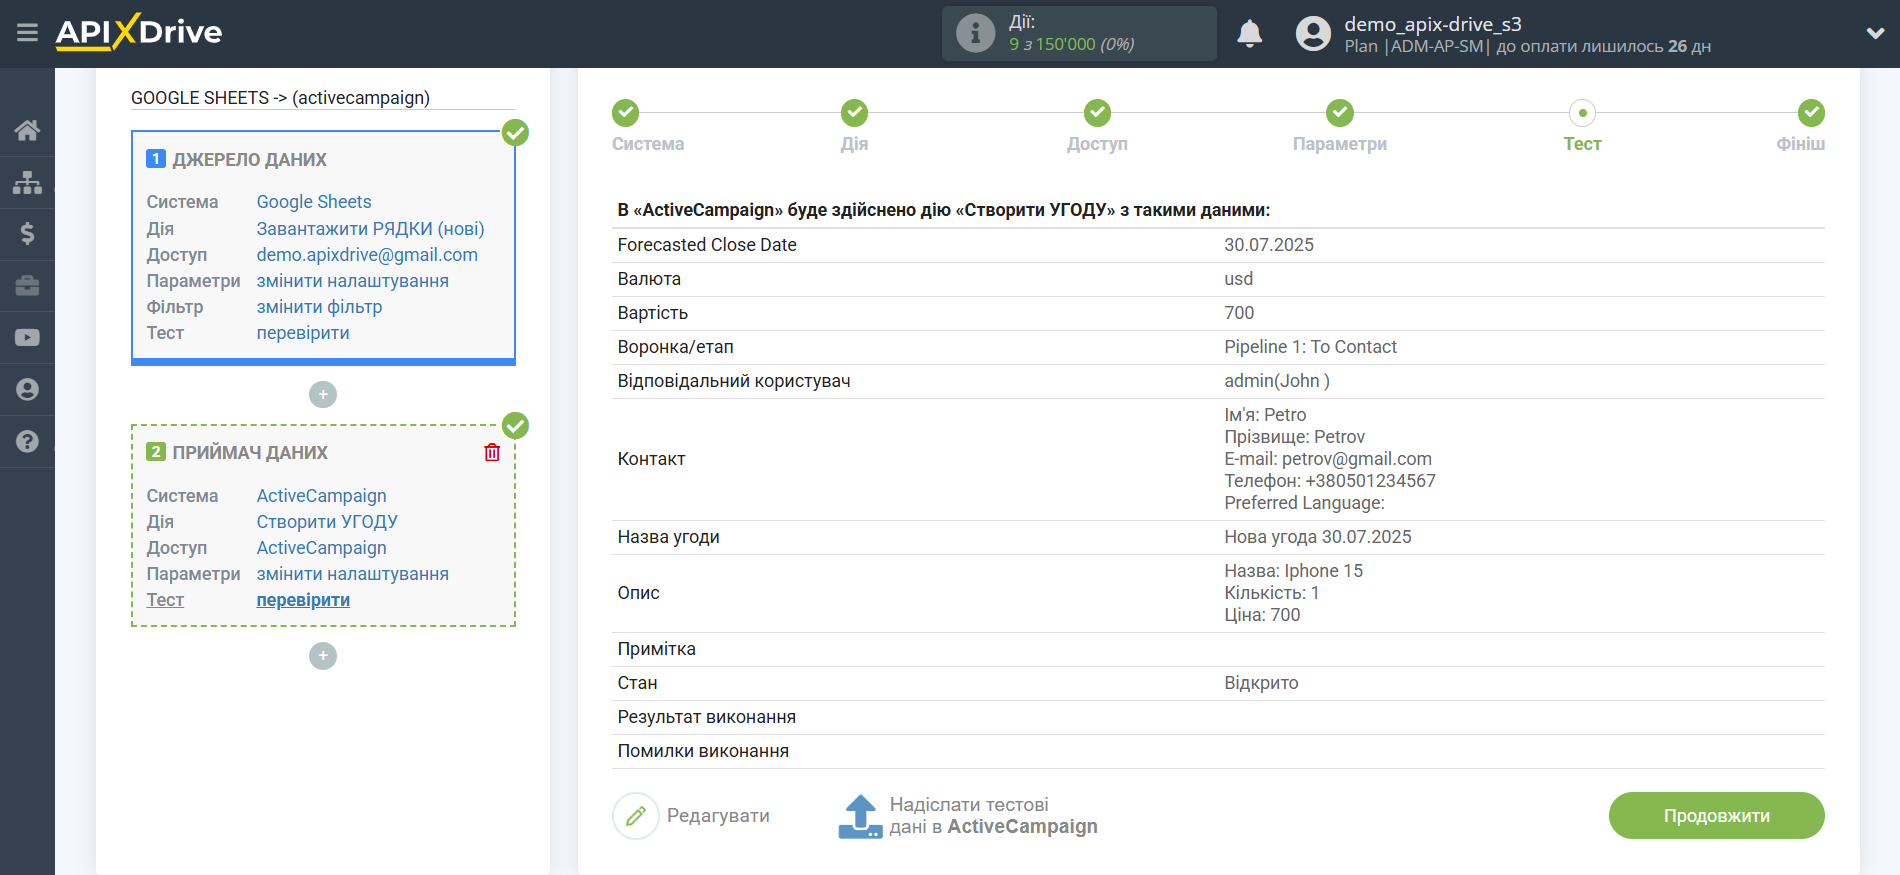Screen dimensions: 1900x875
Task: Expand the account dropdown chevron
Action: (1875, 33)
